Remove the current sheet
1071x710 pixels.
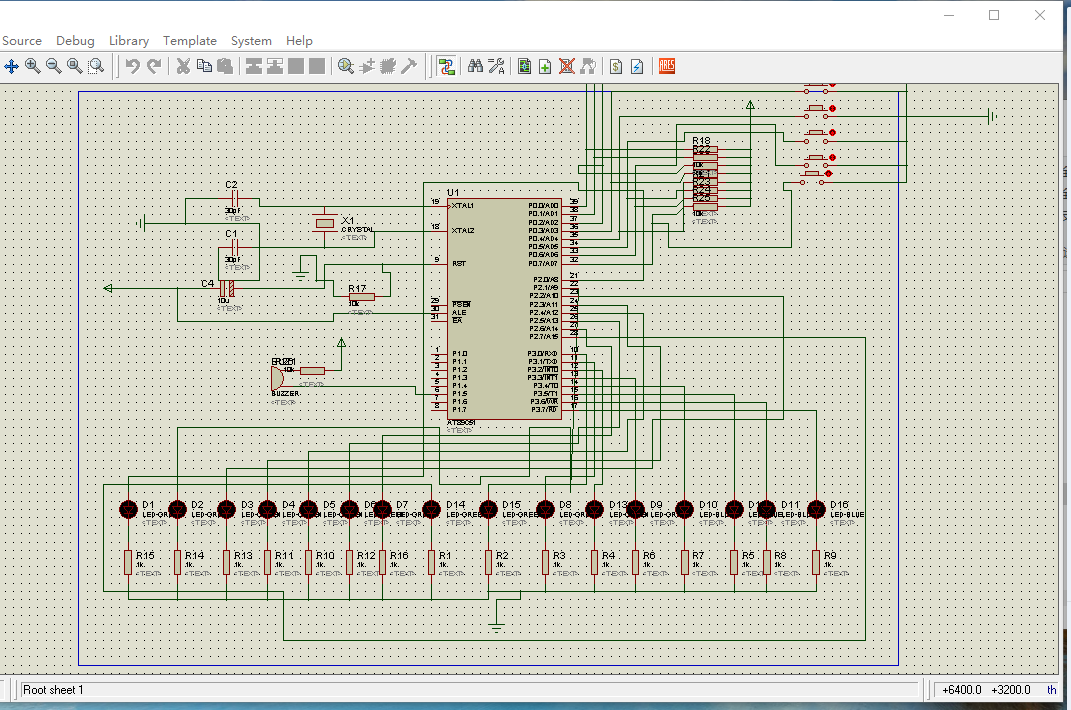point(566,66)
